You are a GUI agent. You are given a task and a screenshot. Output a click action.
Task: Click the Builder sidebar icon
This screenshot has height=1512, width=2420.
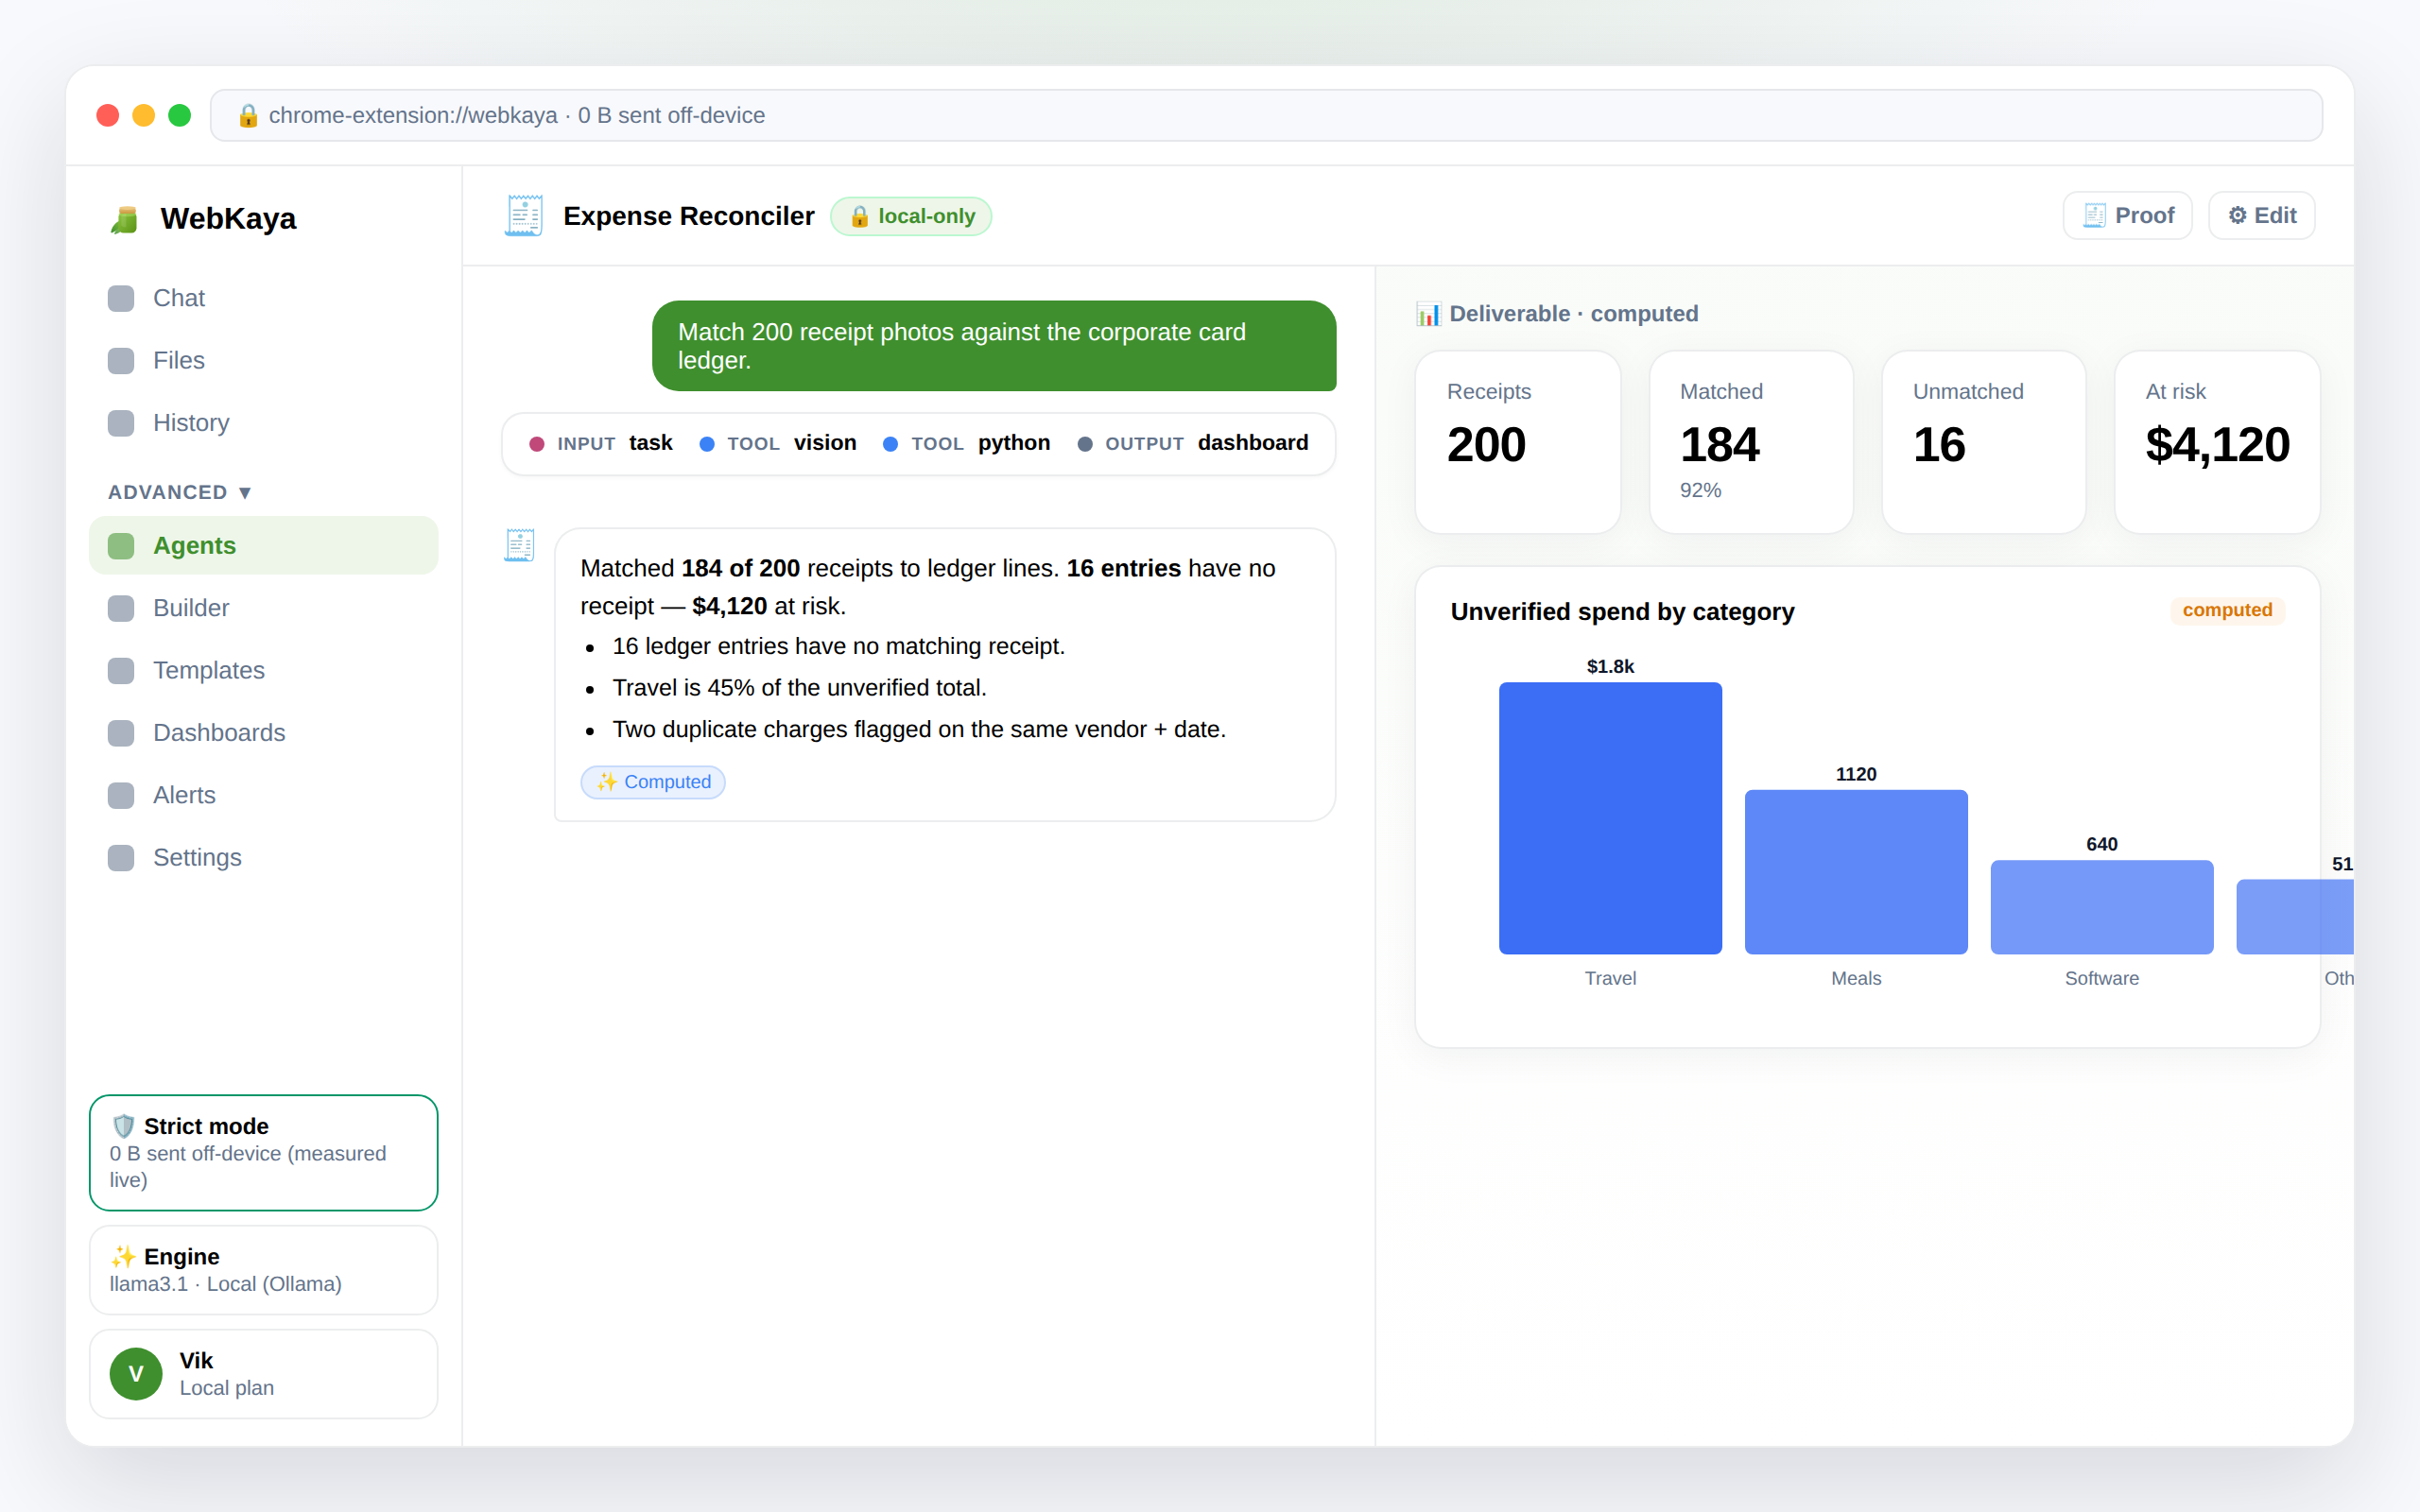pyautogui.click(x=121, y=608)
